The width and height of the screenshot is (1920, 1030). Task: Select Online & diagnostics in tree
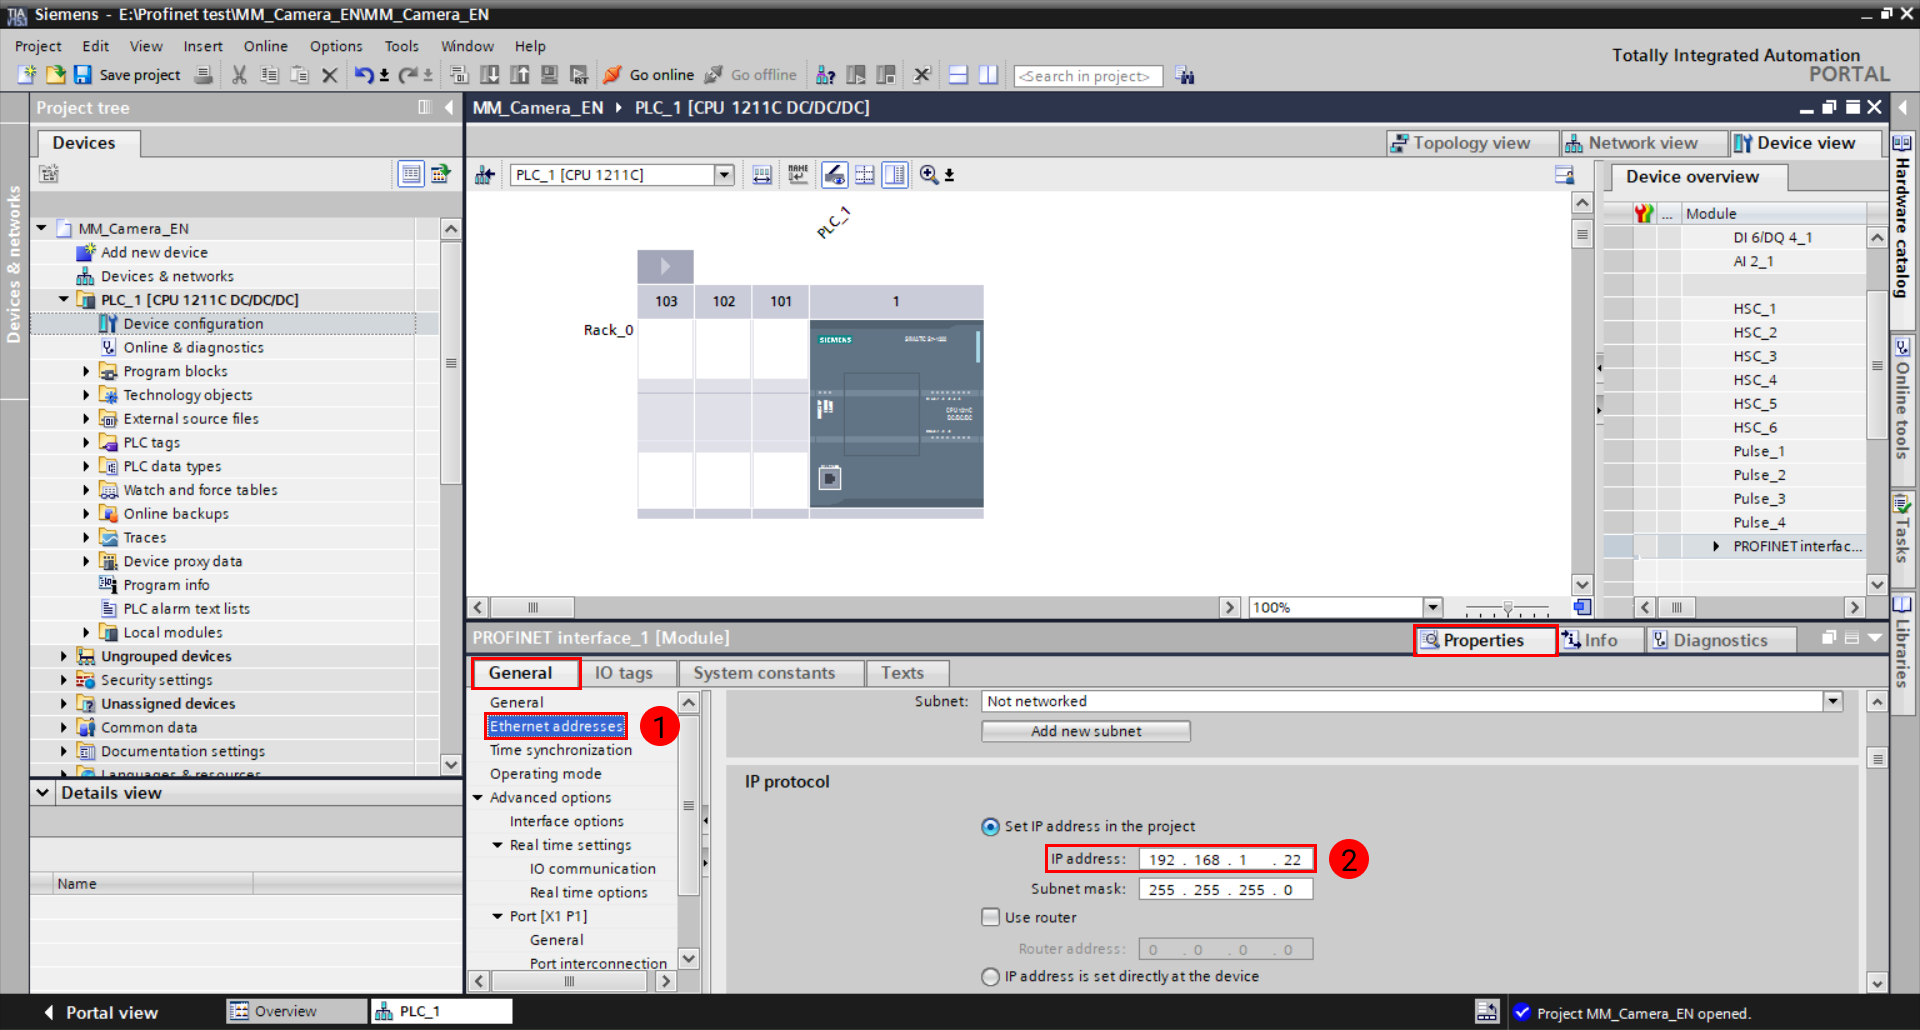point(194,347)
